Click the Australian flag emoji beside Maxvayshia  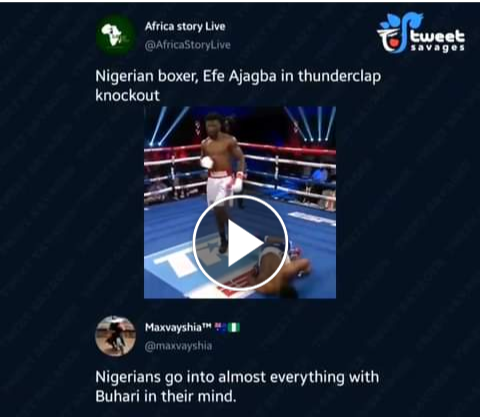[x=220, y=327]
